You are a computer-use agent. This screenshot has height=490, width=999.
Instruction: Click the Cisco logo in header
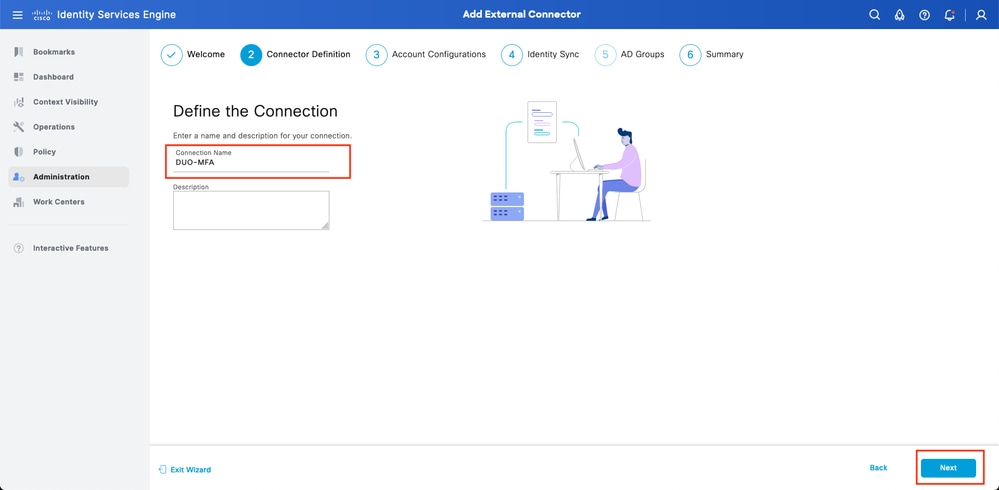tap(41, 15)
